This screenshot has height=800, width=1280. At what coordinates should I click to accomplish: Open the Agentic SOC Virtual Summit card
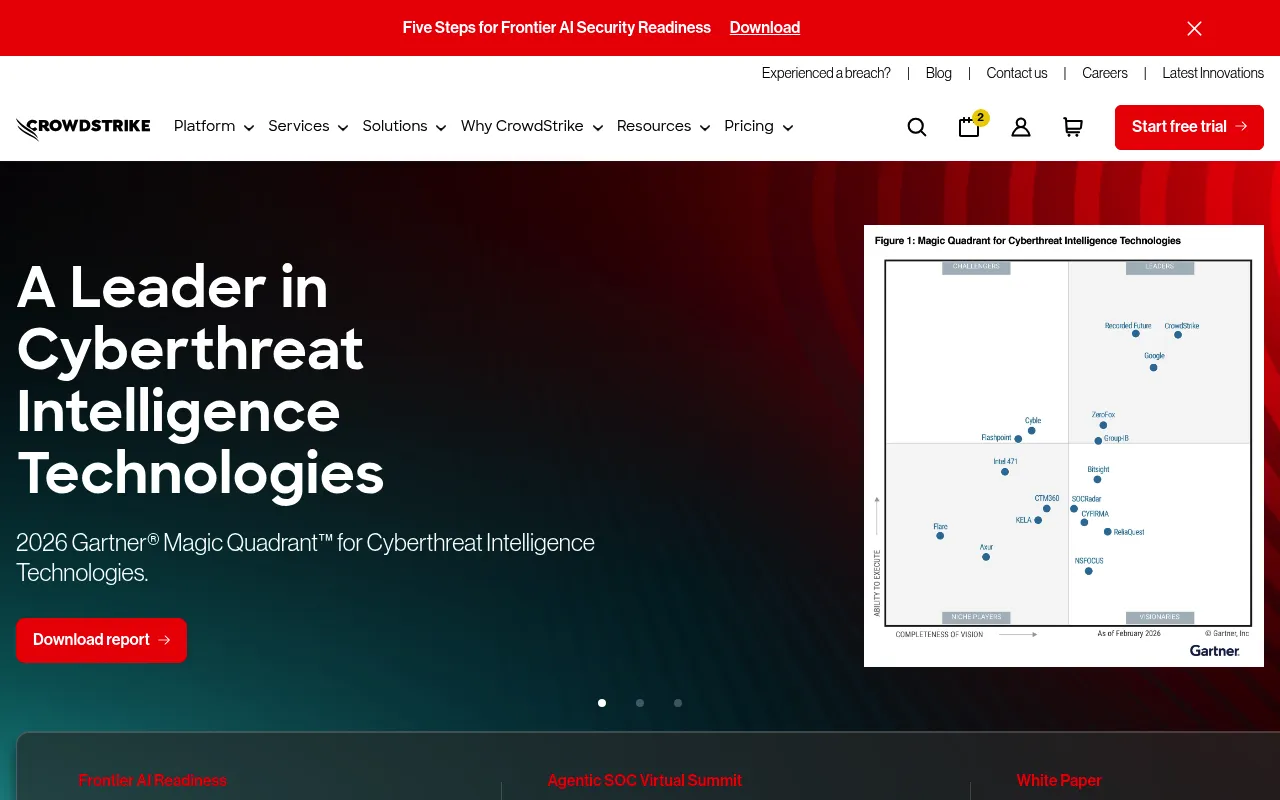click(645, 780)
